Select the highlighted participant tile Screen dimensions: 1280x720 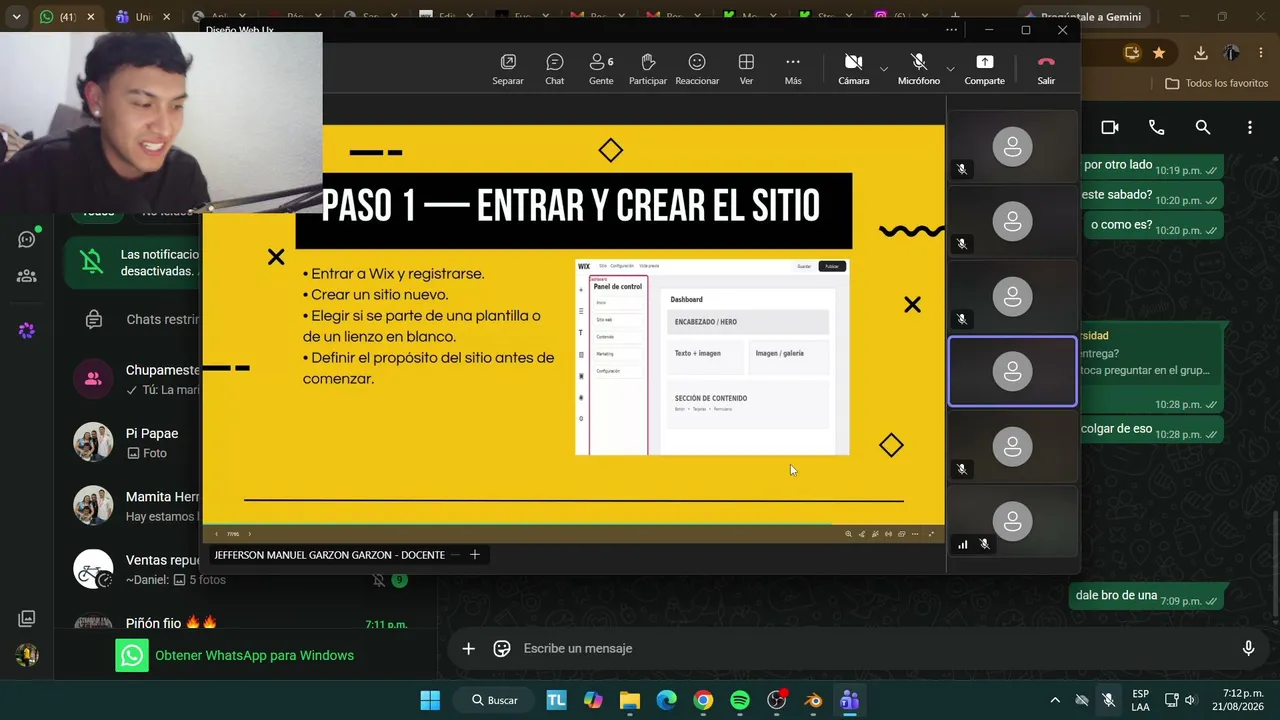1012,371
